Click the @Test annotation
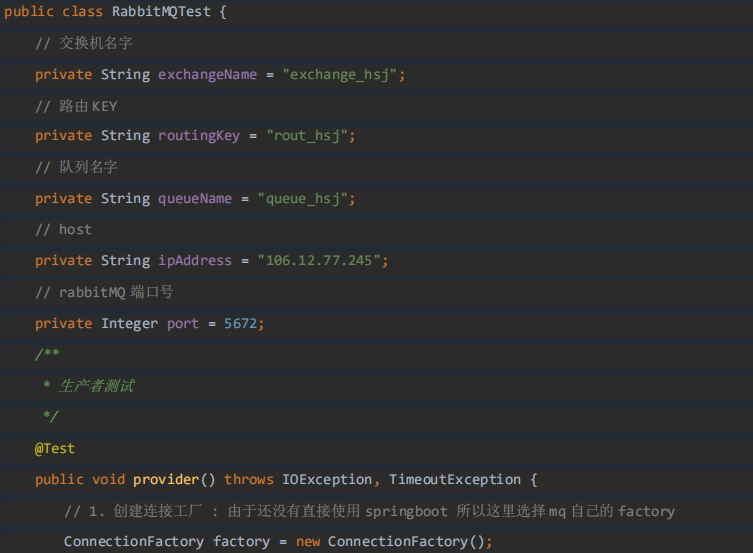Screen dimensions: 753x553 [x=55, y=448]
